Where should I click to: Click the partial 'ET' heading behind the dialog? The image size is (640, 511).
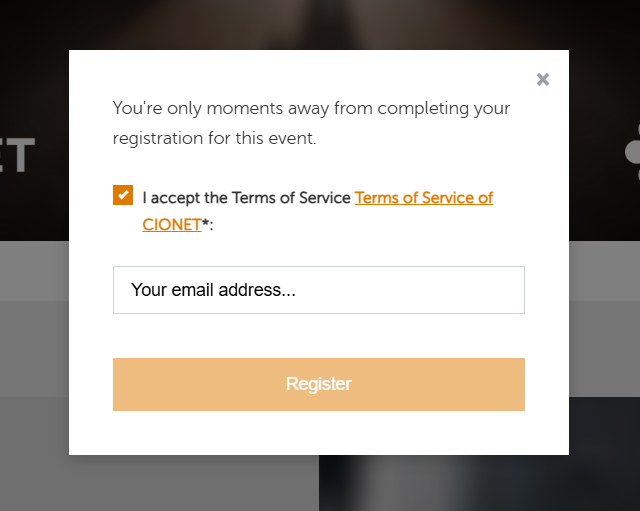click(x=18, y=155)
